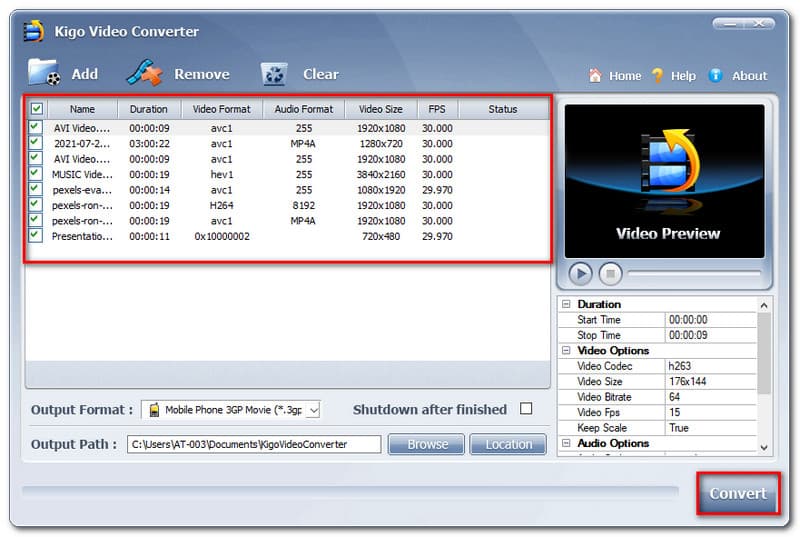The height and width of the screenshot is (537, 800).
Task: Click the video preview seek slider
Action: pyautogui.click(x=694, y=273)
